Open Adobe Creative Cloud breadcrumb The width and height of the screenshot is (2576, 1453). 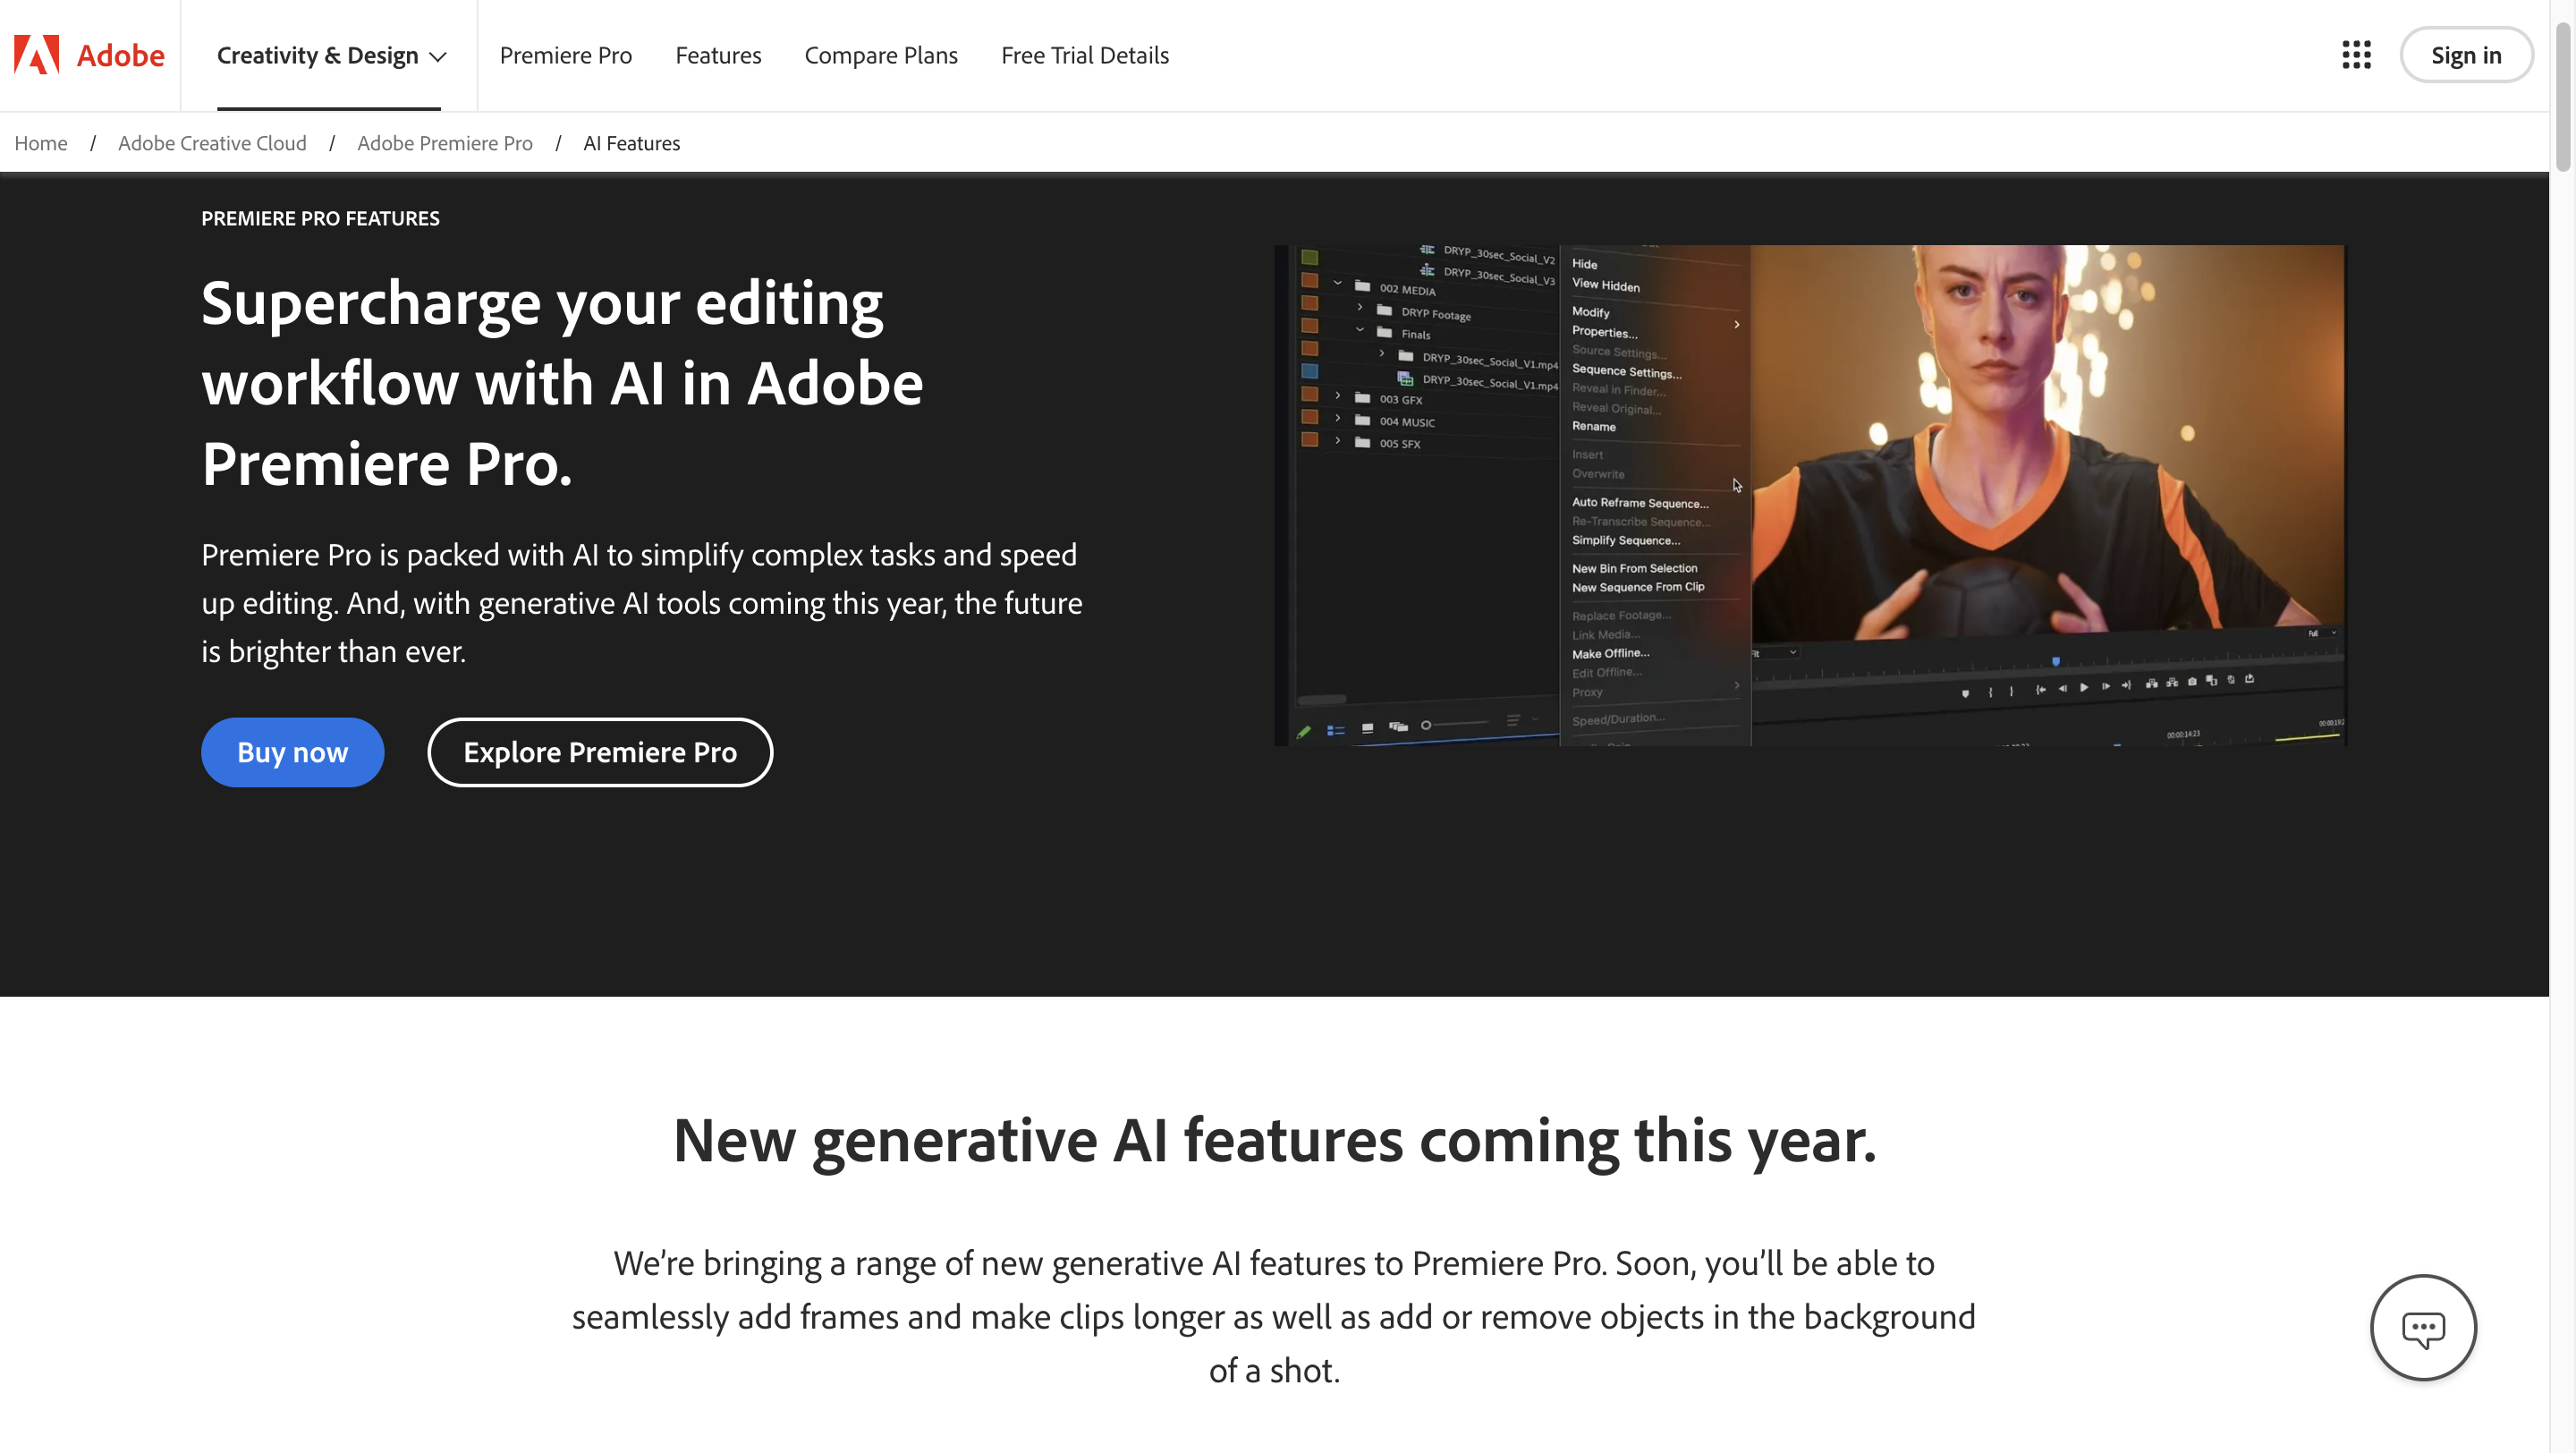click(212, 143)
